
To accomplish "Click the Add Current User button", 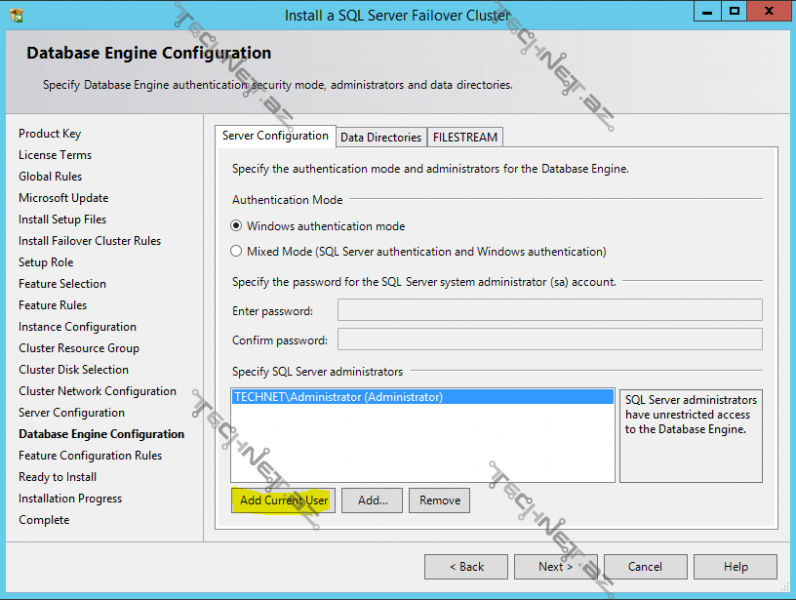I will (x=284, y=500).
